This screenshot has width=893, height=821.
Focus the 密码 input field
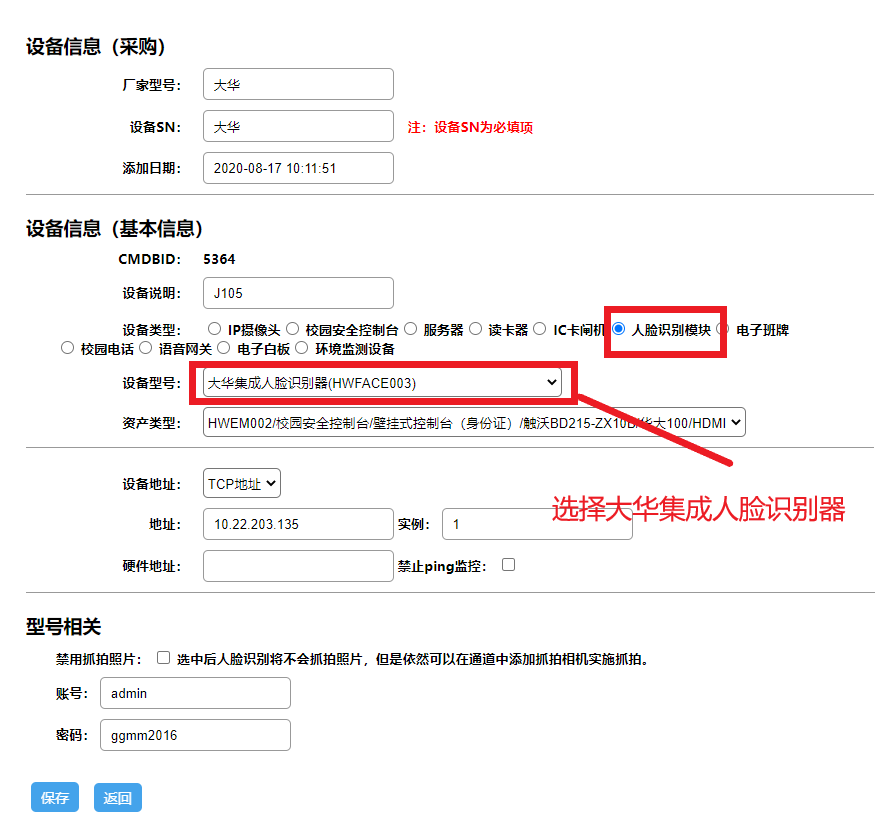coord(195,735)
